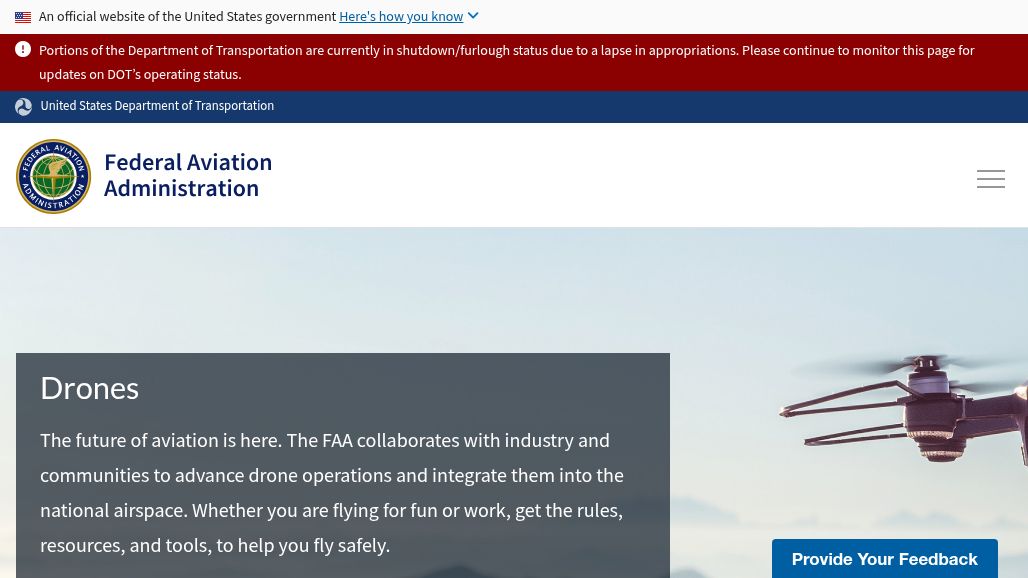Image resolution: width=1028 pixels, height=578 pixels.
Task: Click the red alert exclamation icon
Action: click(23, 50)
